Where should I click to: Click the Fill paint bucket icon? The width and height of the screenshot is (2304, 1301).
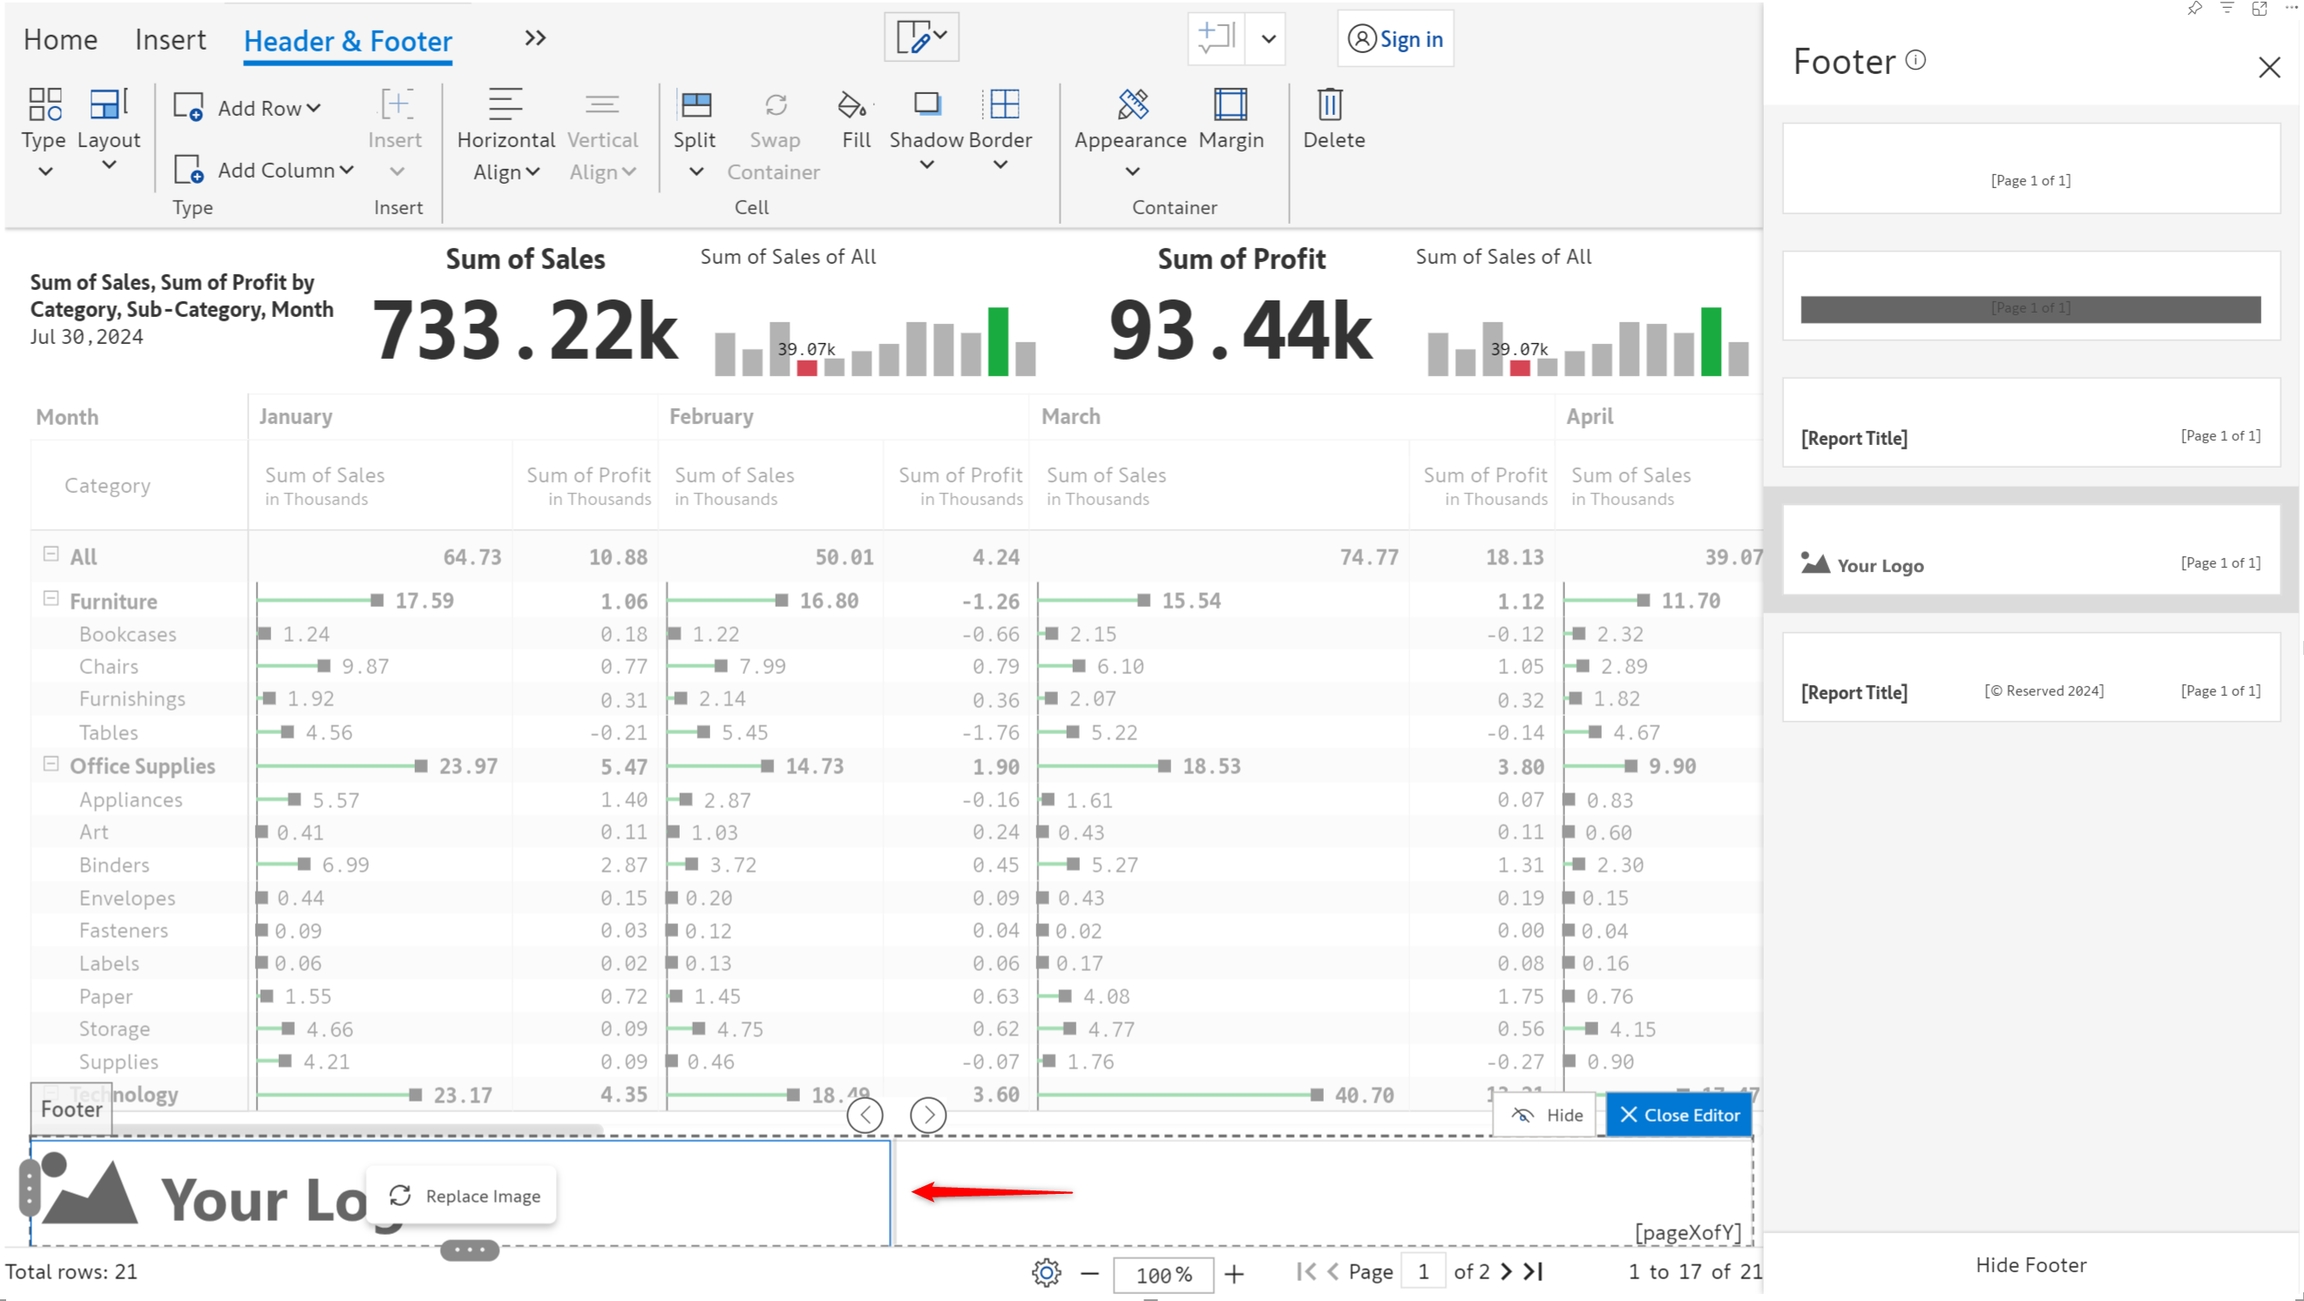pos(853,105)
